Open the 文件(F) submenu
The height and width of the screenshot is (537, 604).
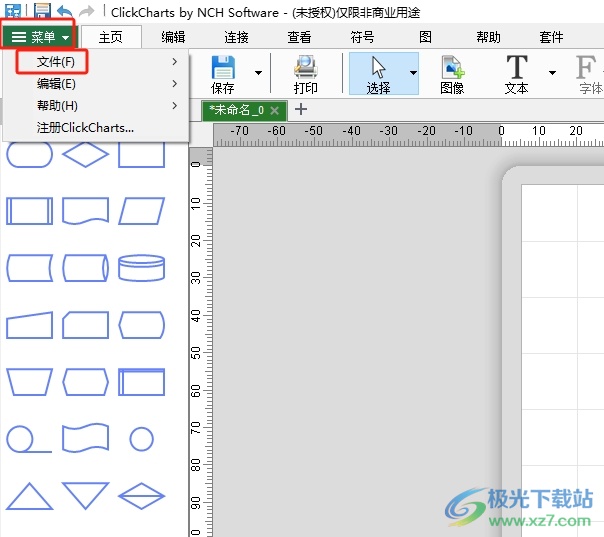click(x=96, y=62)
